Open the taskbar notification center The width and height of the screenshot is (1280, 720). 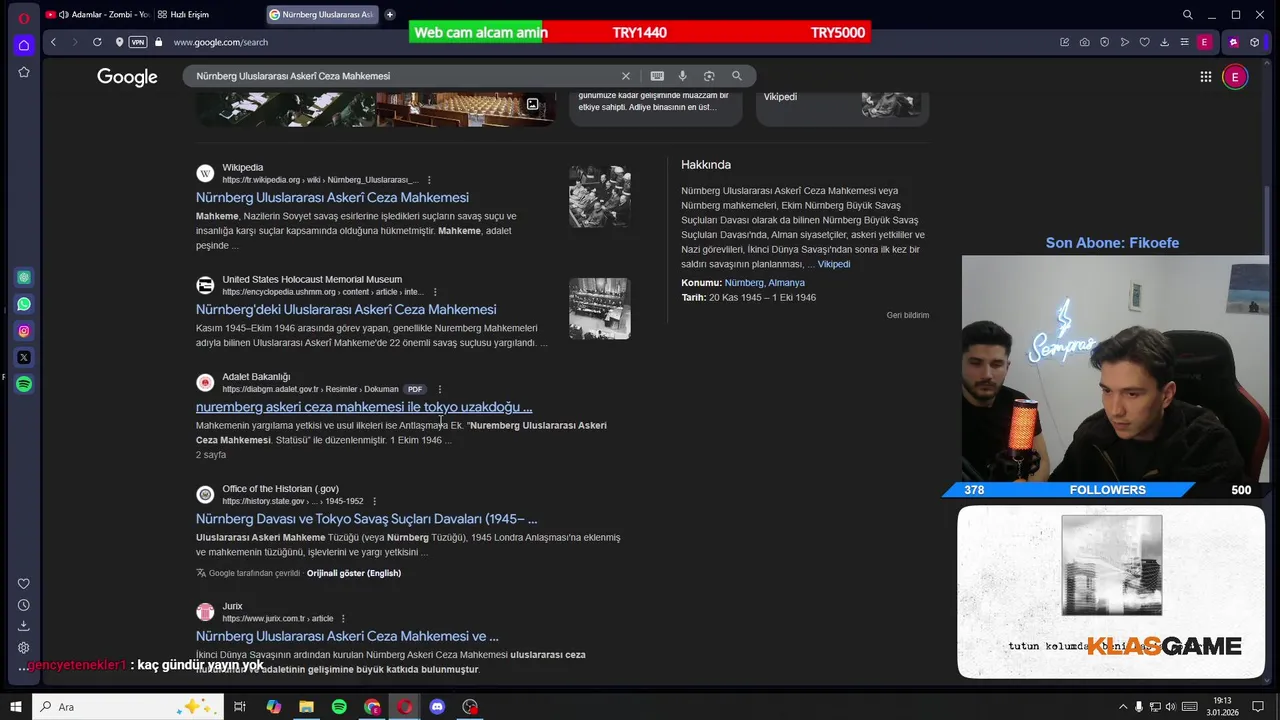(x=1258, y=707)
